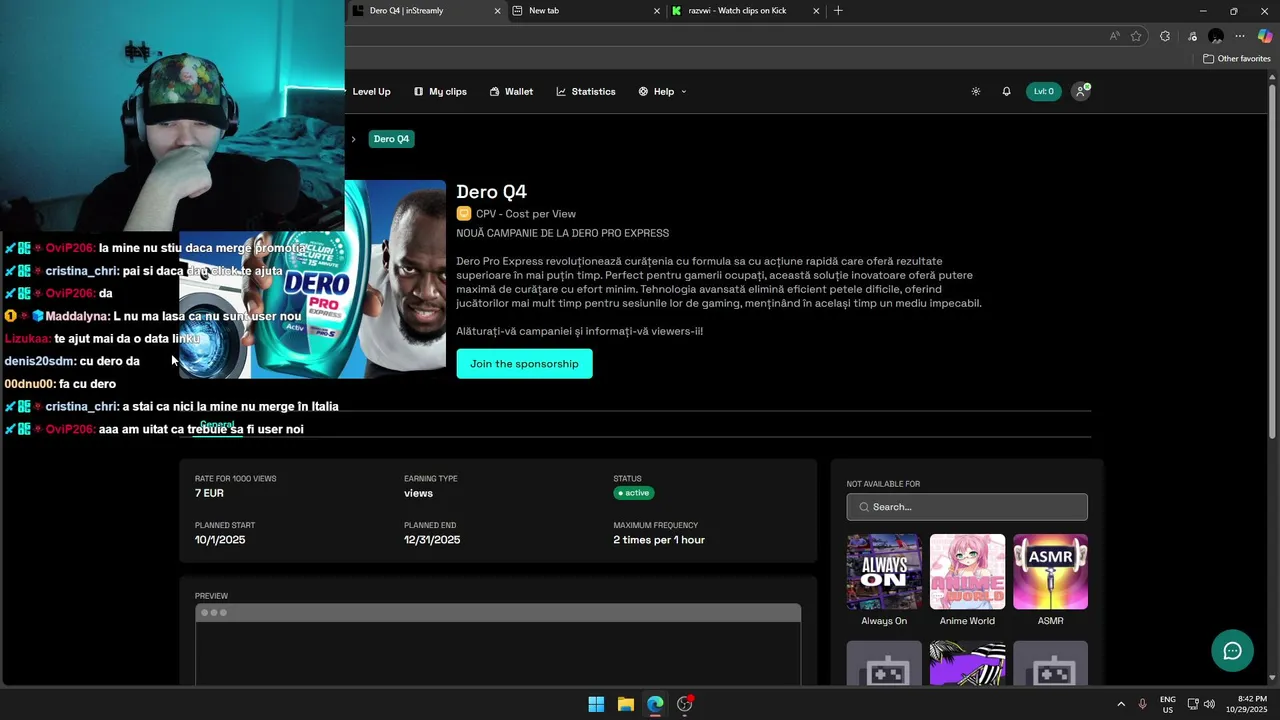Open the Wallet page

[511, 91]
